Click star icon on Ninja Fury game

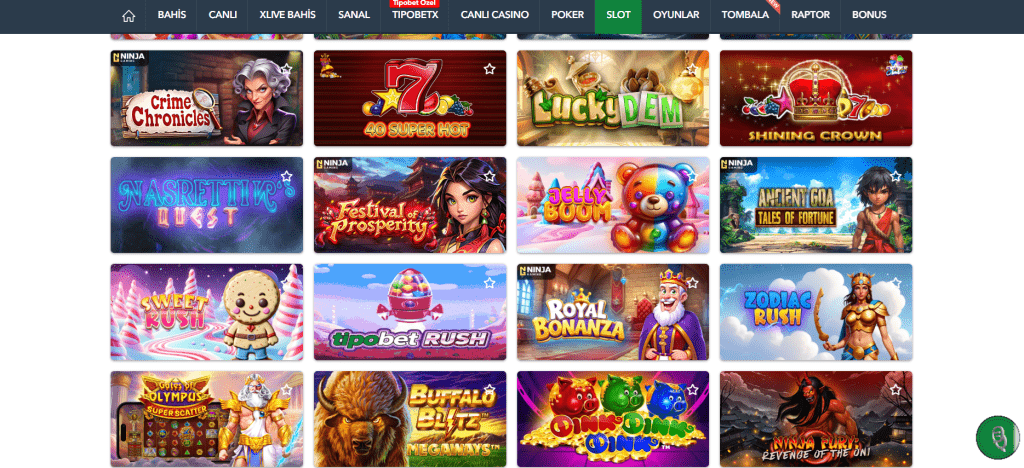click(895, 390)
